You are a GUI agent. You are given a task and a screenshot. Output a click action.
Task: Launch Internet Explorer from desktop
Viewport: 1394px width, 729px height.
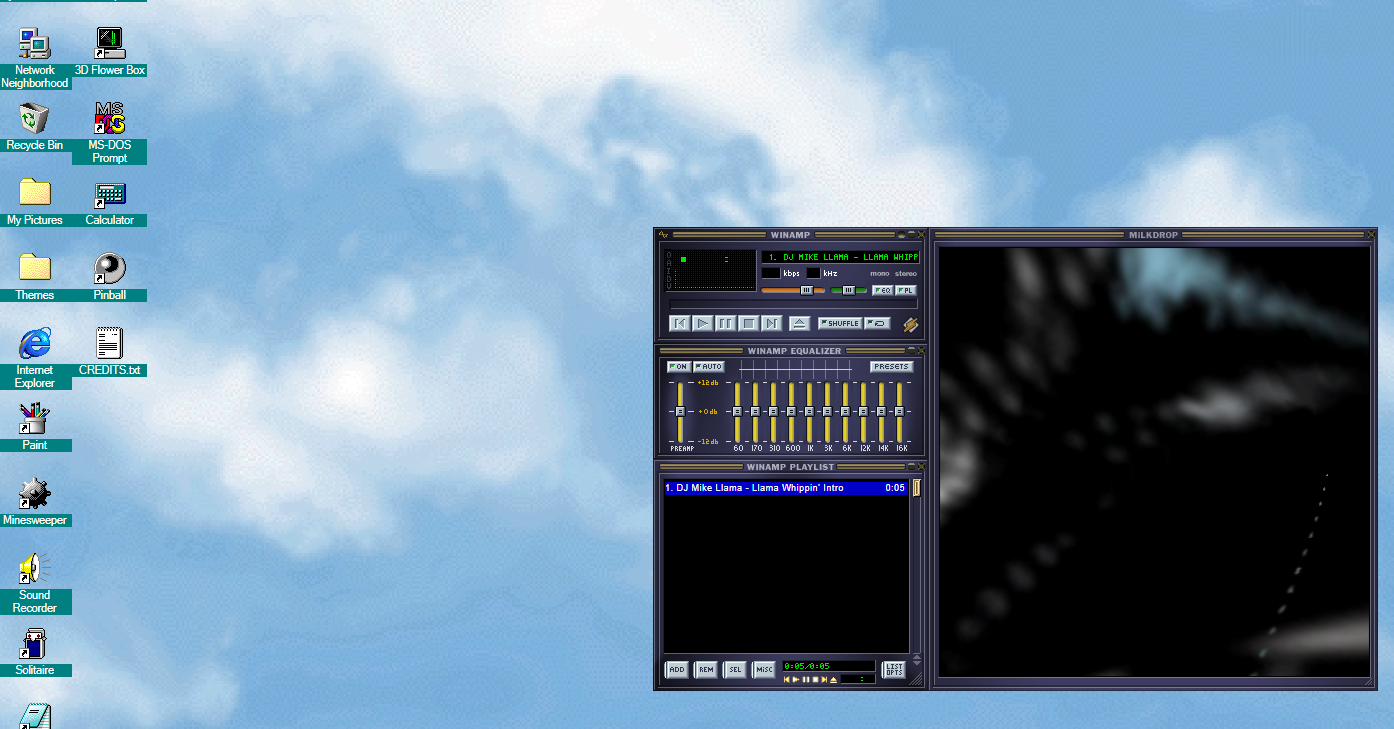coord(35,358)
